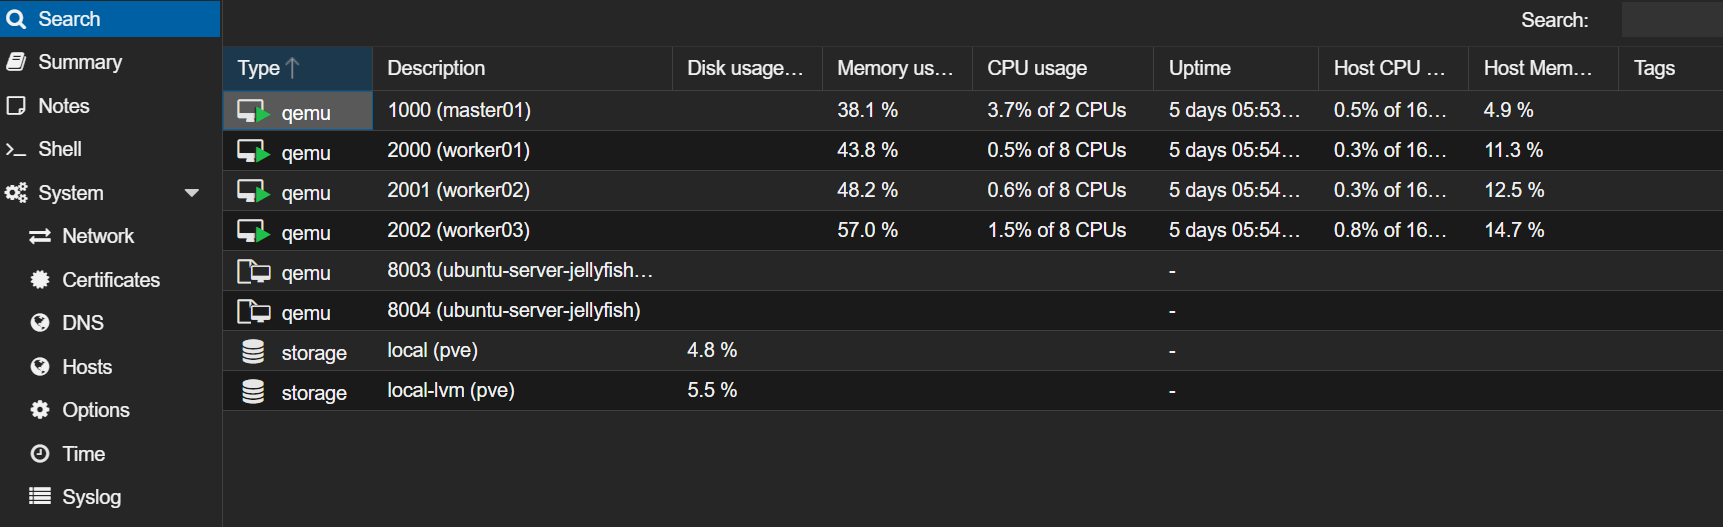Click the Syslog list icon
This screenshot has width=1723, height=527.
pos(40,497)
